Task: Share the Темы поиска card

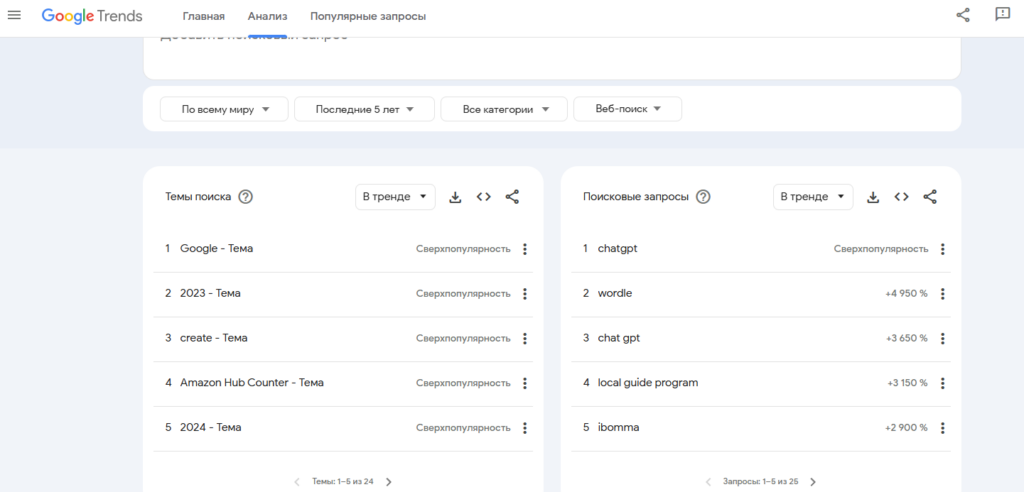Action: (x=512, y=197)
